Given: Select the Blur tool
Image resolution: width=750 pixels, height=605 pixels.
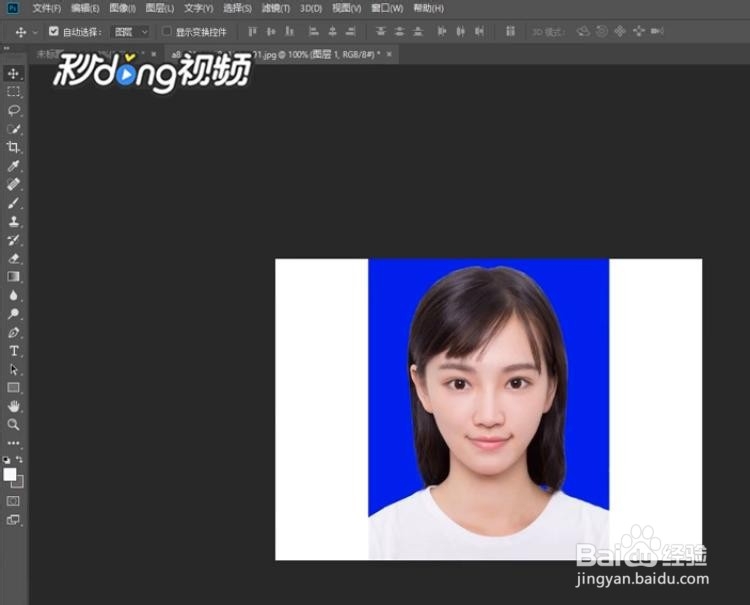Looking at the screenshot, I should coord(13,295).
